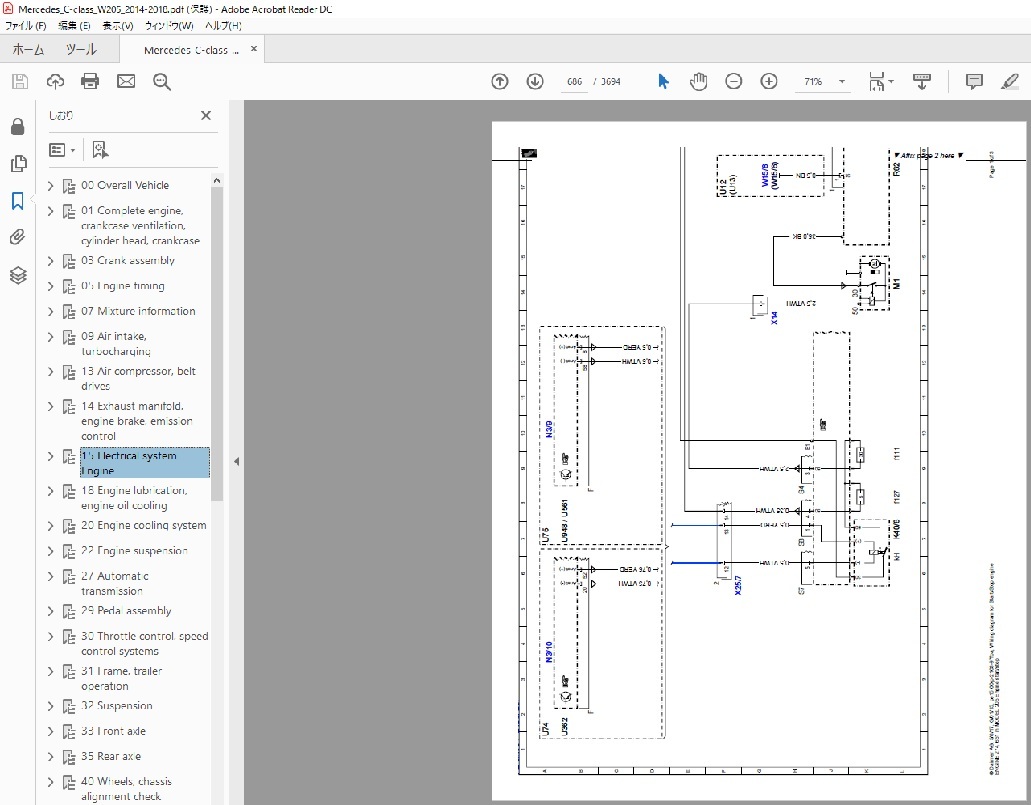Zoom out with minus icon
Screen dimensions: 1031x805
tap(734, 82)
